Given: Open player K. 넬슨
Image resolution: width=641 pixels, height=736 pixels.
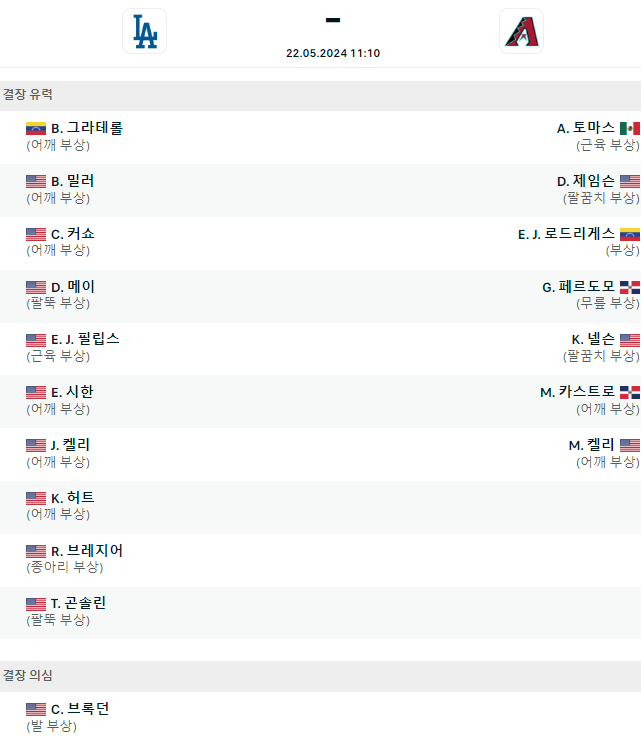Looking at the screenshot, I should [x=593, y=339].
